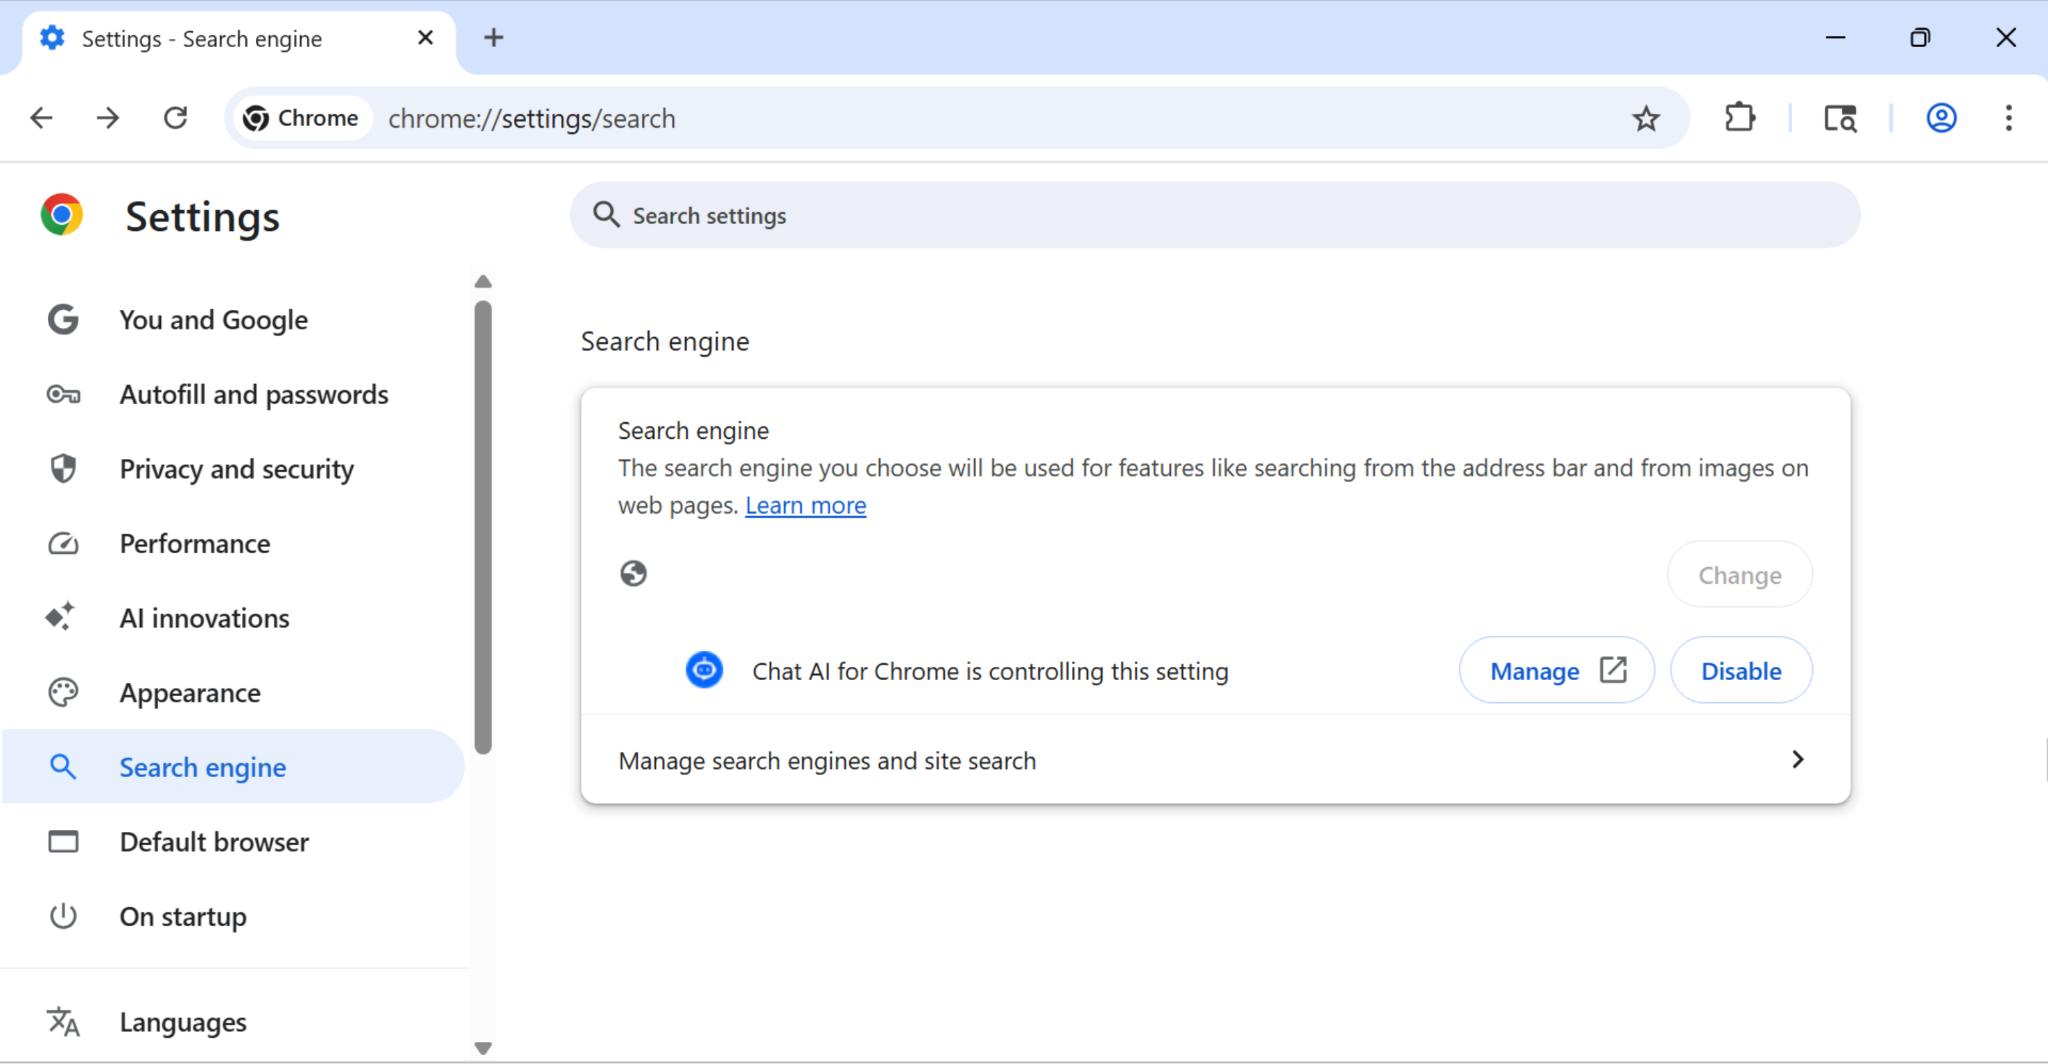The width and height of the screenshot is (2048, 1064).
Task: Click the translate icon for Languages
Action: click(x=63, y=1022)
